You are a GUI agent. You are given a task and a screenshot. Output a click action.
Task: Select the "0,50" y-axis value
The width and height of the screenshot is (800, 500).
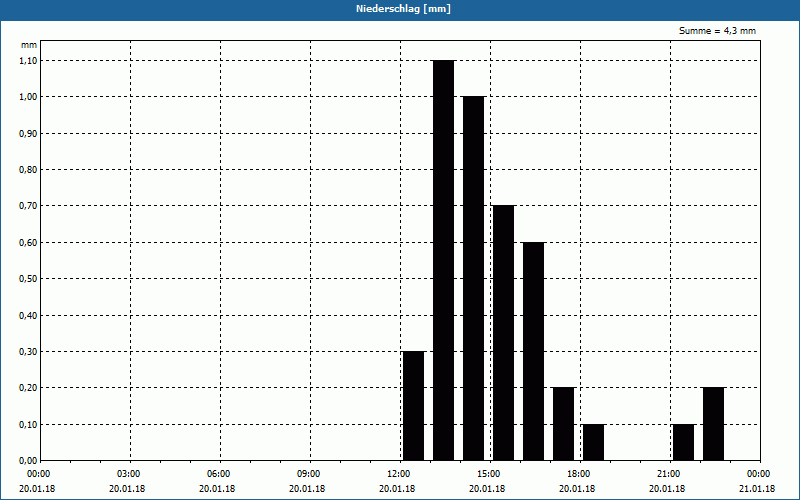(28, 279)
